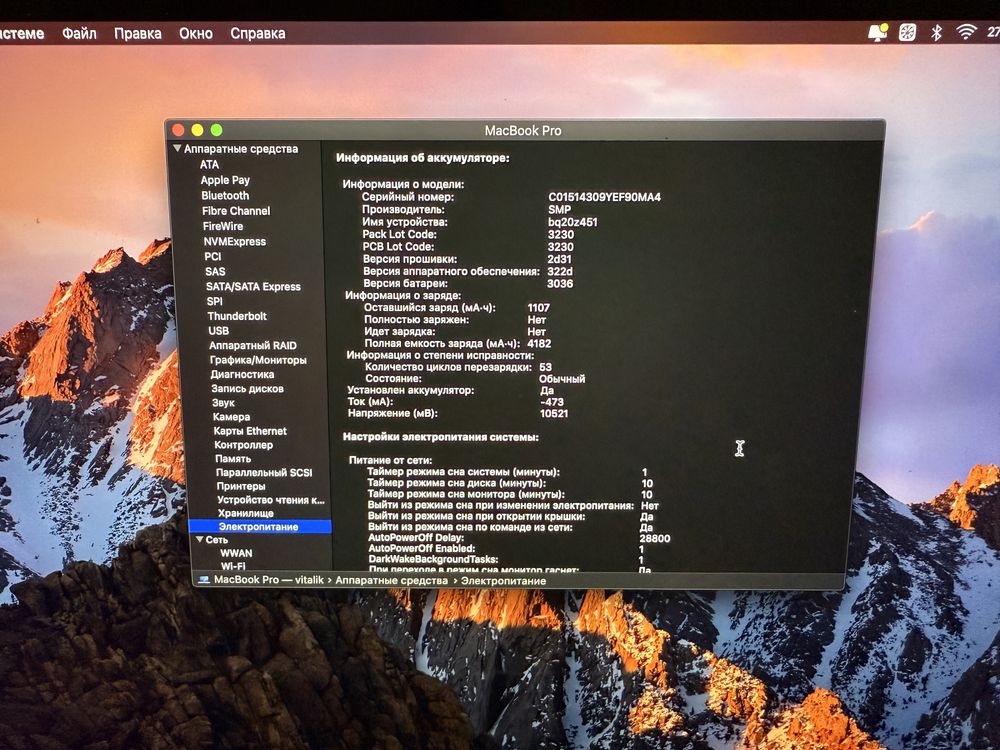Zoom the window with the green button
Image resolution: width=1000 pixels, height=750 pixels.
(217, 130)
